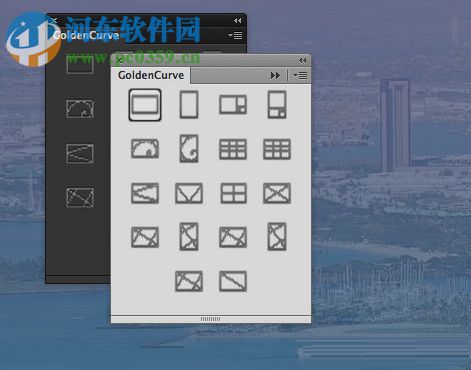471x370 pixels.
Task: Select the landscape golden spiral overlay icon
Action: click(145, 149)
